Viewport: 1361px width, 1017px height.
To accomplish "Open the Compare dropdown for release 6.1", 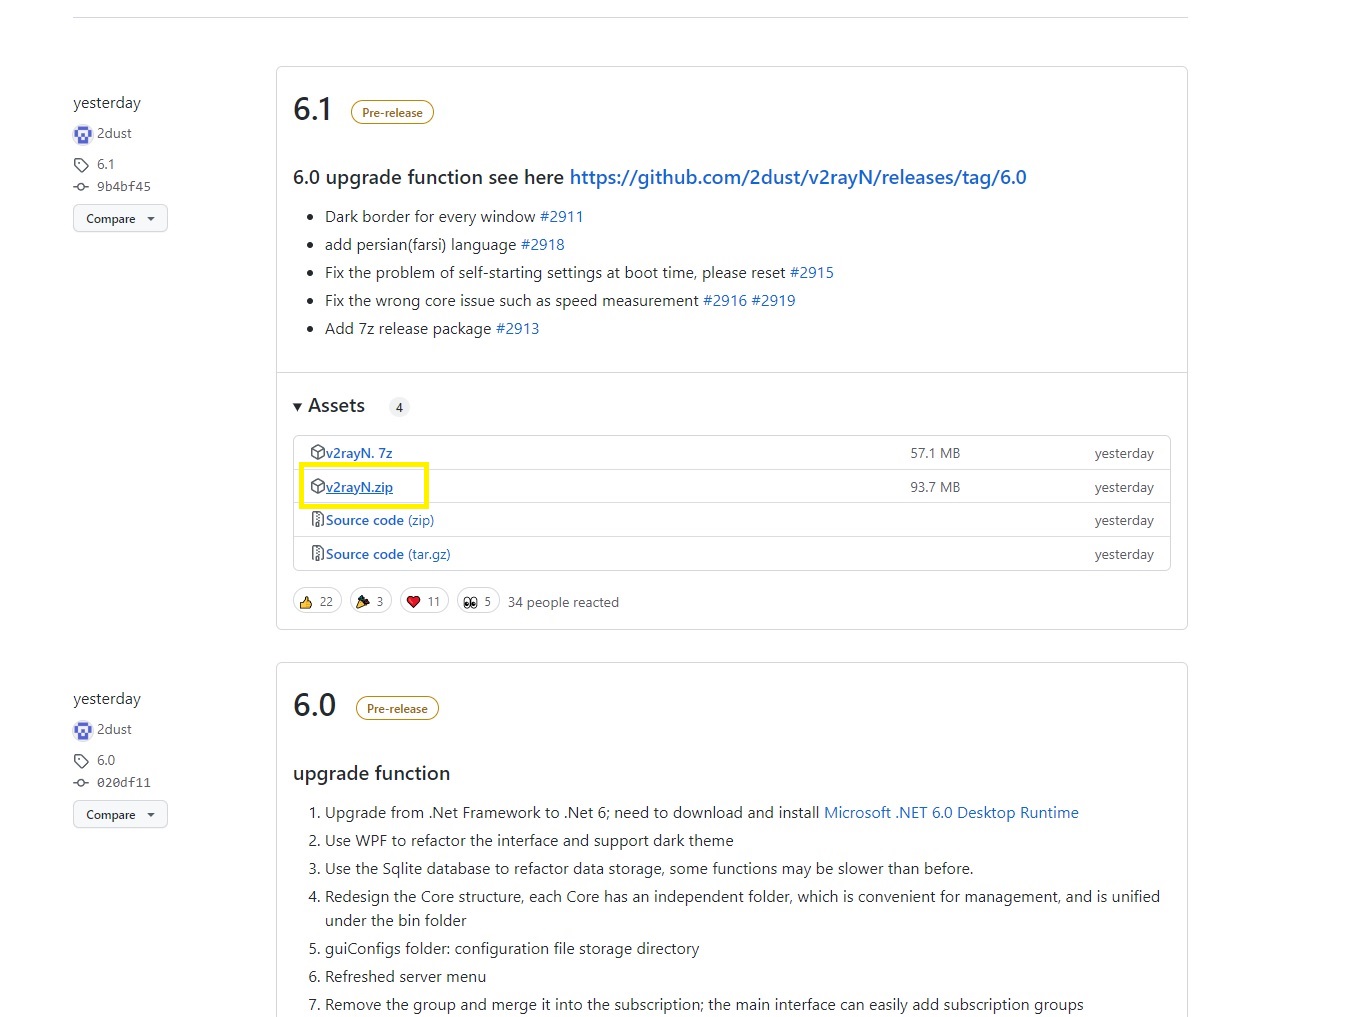I will (x=120, y=218).
